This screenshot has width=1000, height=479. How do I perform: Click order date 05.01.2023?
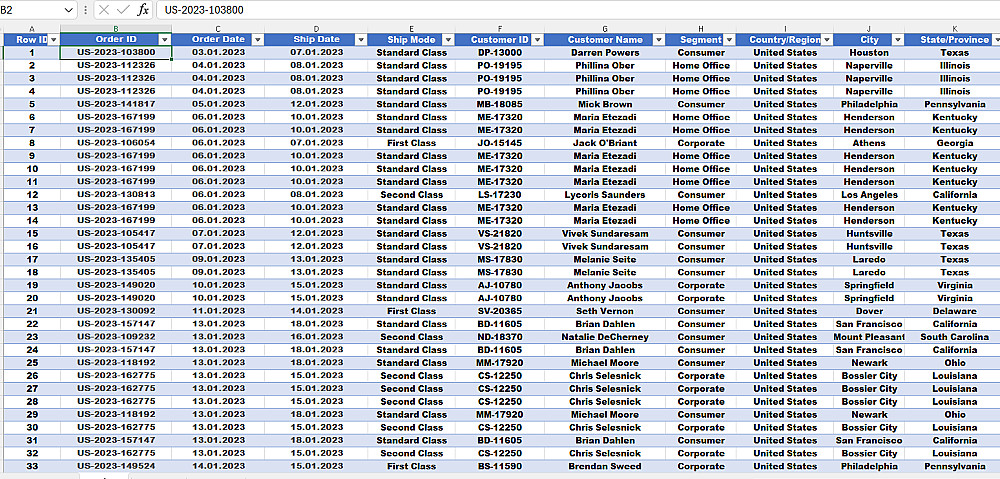218,105
